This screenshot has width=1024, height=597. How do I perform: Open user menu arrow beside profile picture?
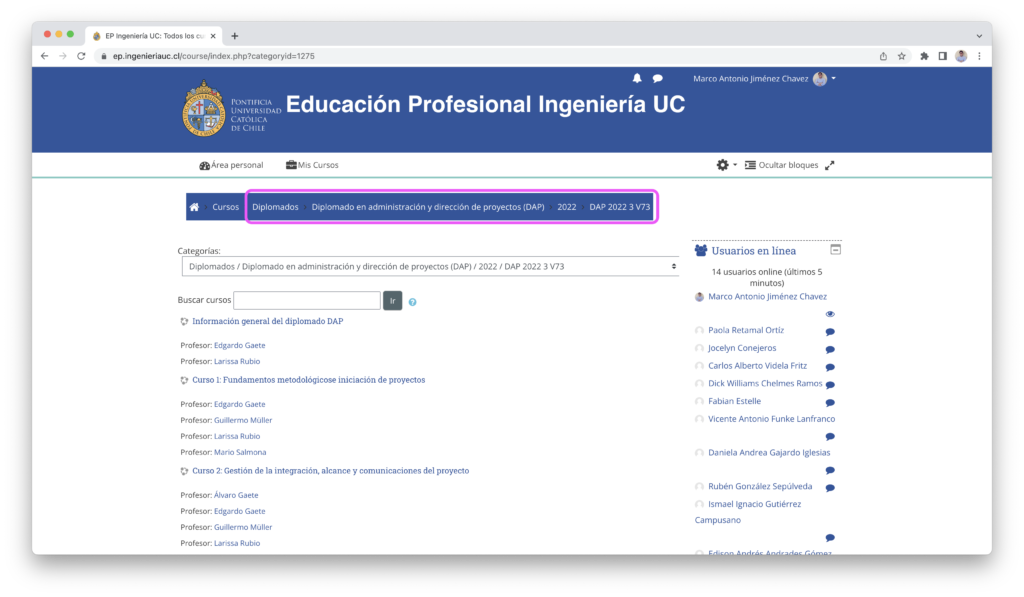coord(834,78)
